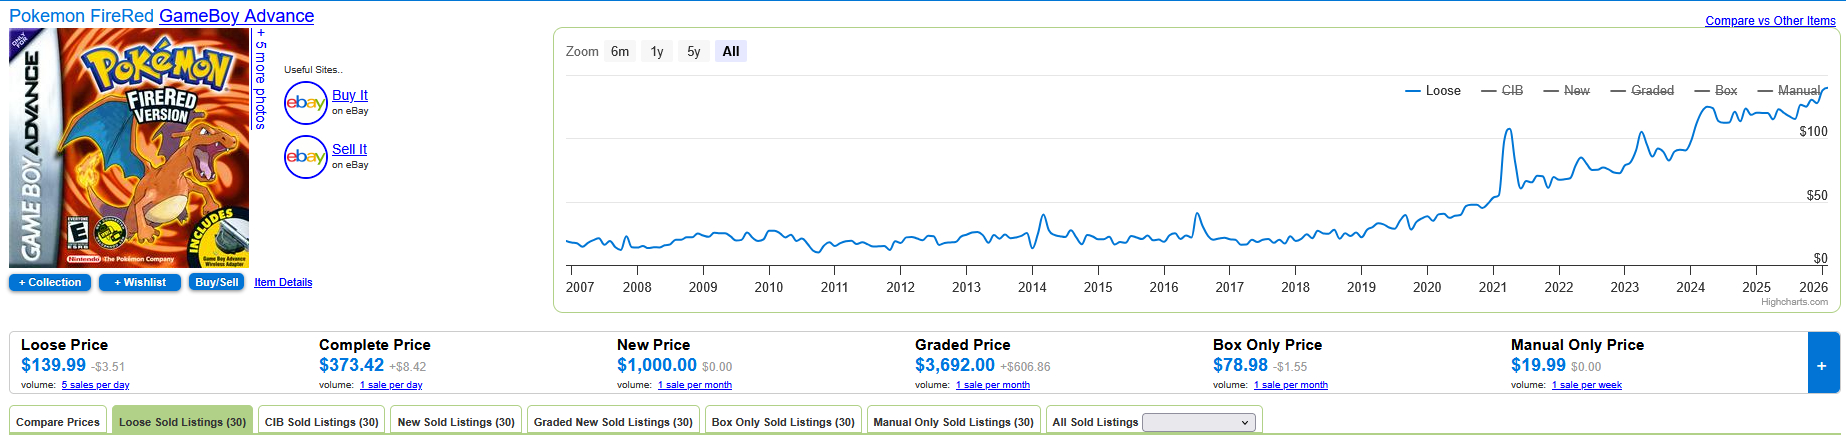Open the Pokemon FireRed box art image

(x=129, y=148)
